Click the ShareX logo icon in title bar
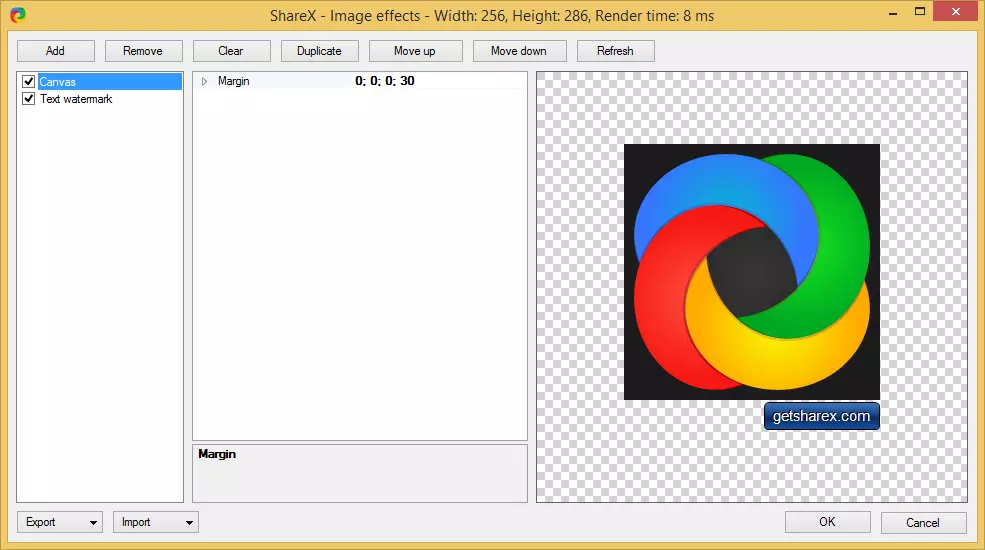The width and height of the screenshot is (985, 550). click(18, 15)
